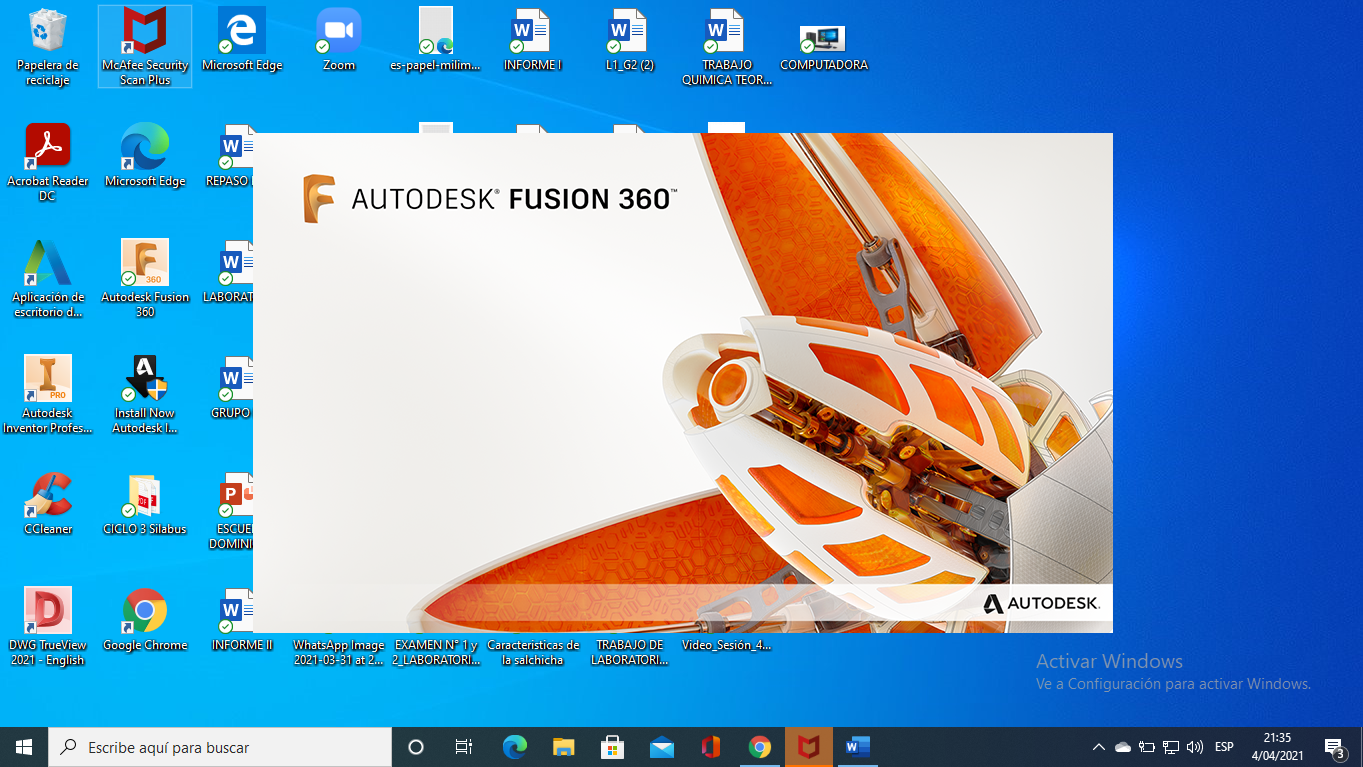Open network settings tray icon
This screenshot has width=1363, height=767.
tap(1171, 747)
